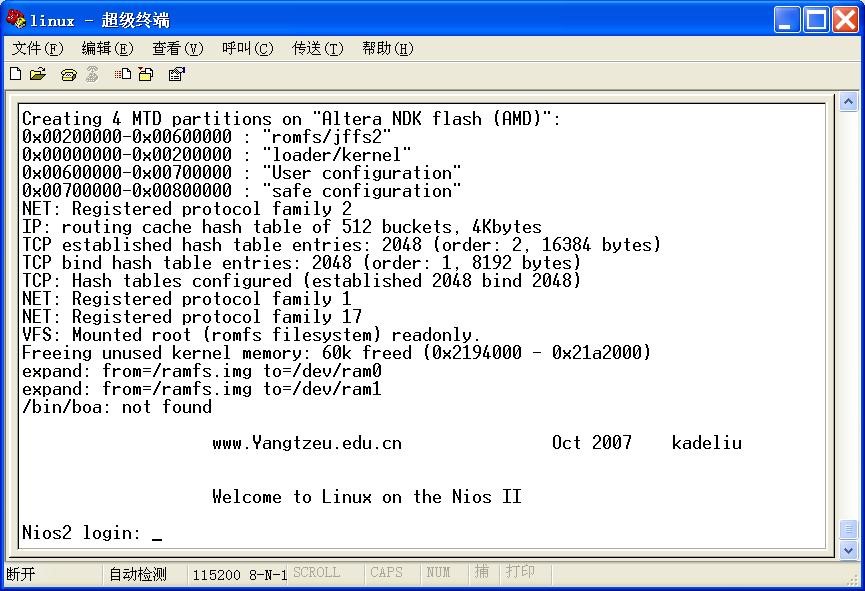Screen dimensions: 865x591
Task: Click "Creating 4 MTD partitions" line
Action: [x=291, y=119]
